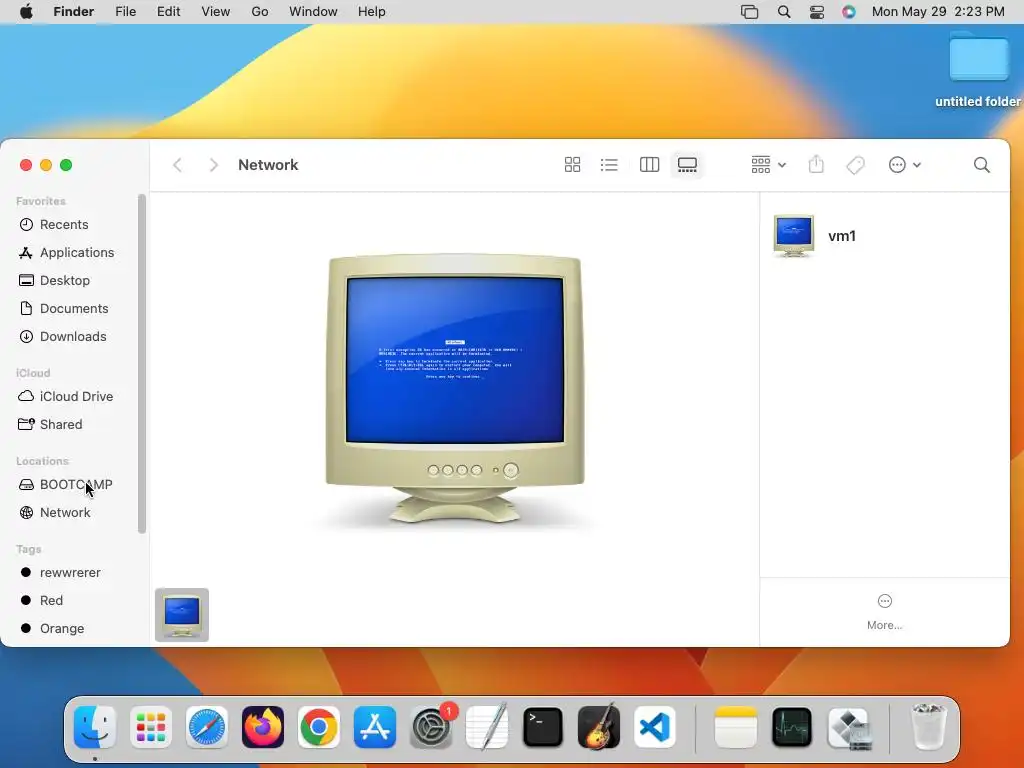
Task: Go back with the left chevron
Action: click(x=178, y=165)
